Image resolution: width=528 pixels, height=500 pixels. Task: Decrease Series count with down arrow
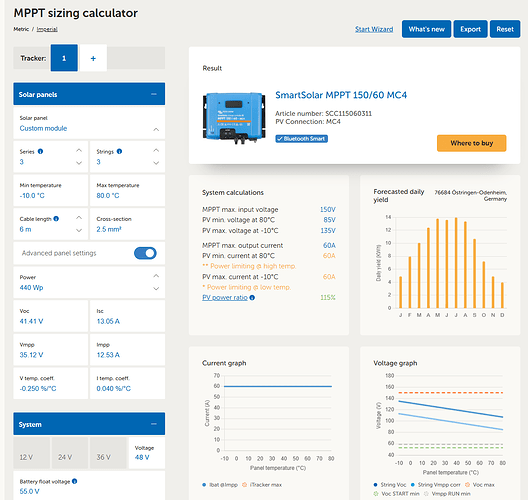(x=79, y=163)
